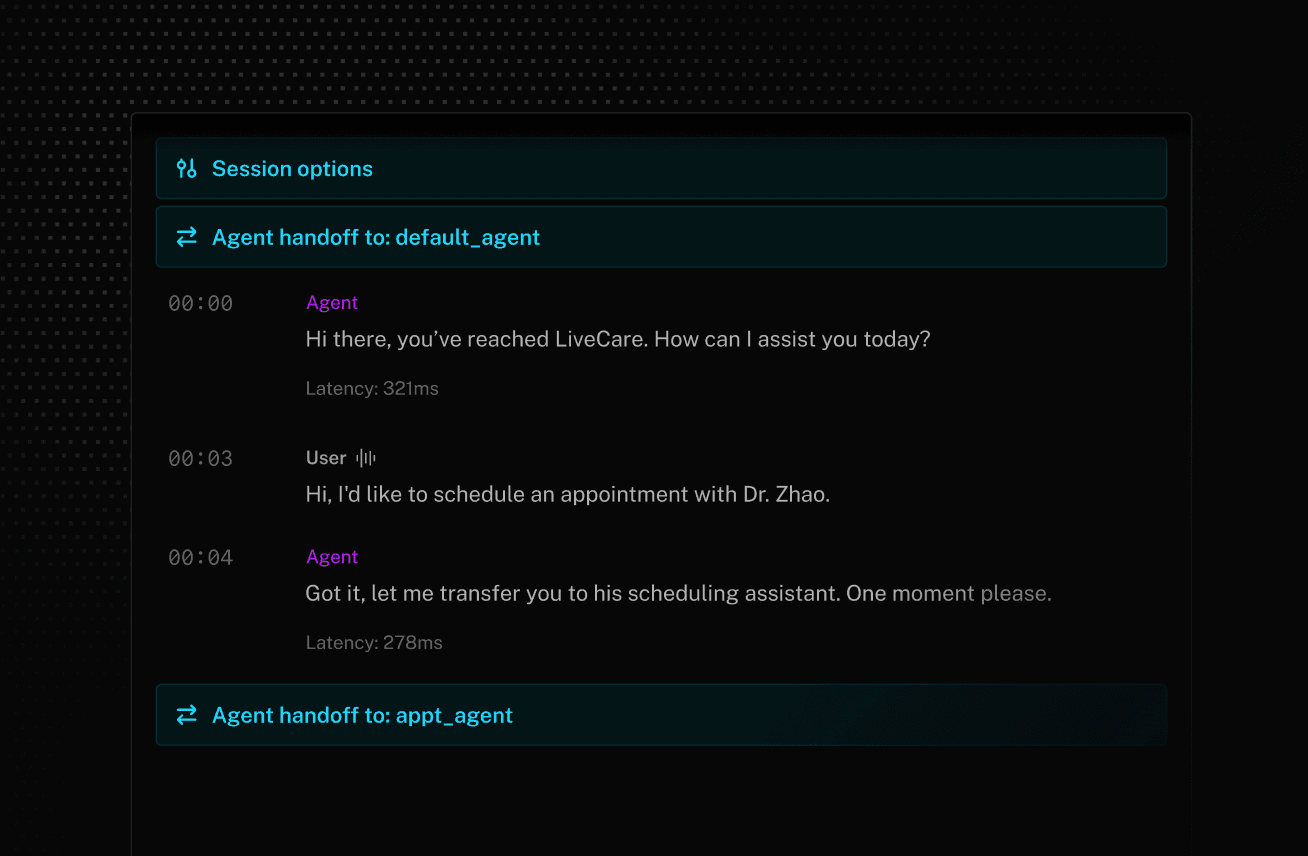Viewport: 1308px width, 856px height.
Task: Click the audio waveform icon beside User
Action: (x=366, y=458)
